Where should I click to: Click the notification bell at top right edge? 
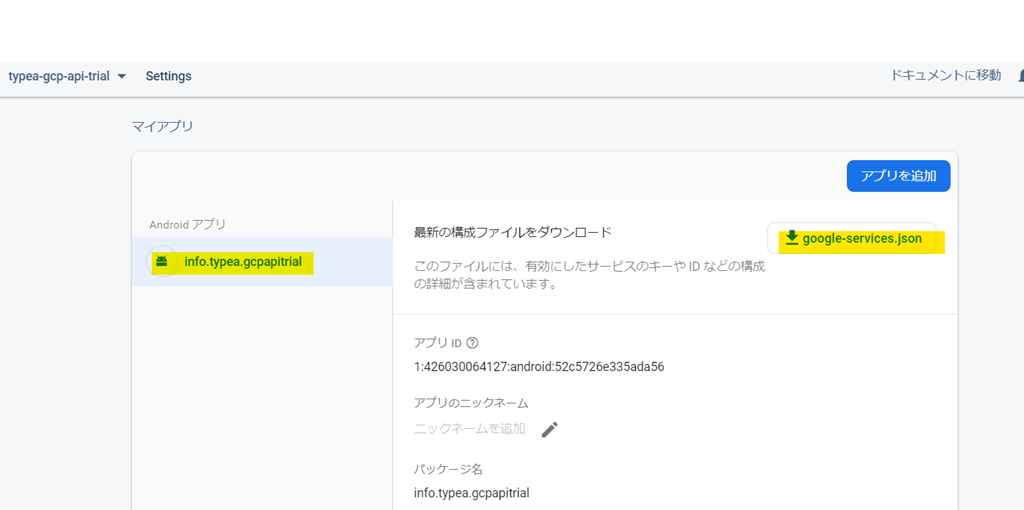pos(1020,76)
